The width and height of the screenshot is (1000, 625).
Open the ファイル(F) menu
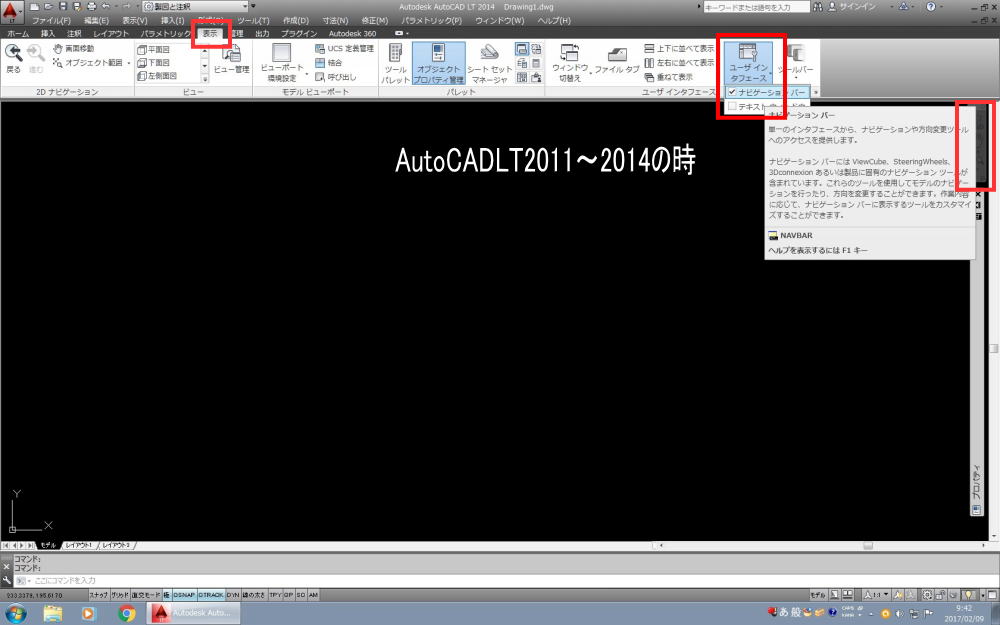[x=51, y=20]
